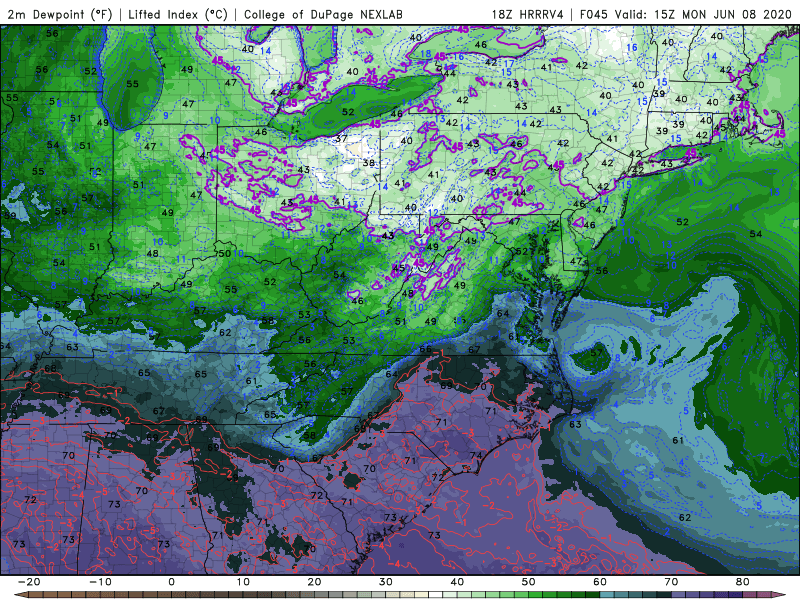Viewport: 800px width, 600px height.
Task: Click the "F045" forecast hour label
Action: (x=595, y=14)
